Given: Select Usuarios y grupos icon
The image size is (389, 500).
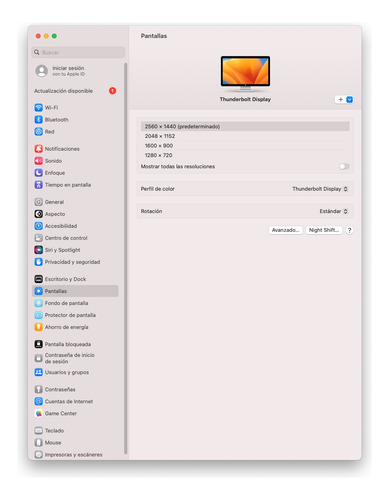Looking at the screenshot, I should 39,372.
